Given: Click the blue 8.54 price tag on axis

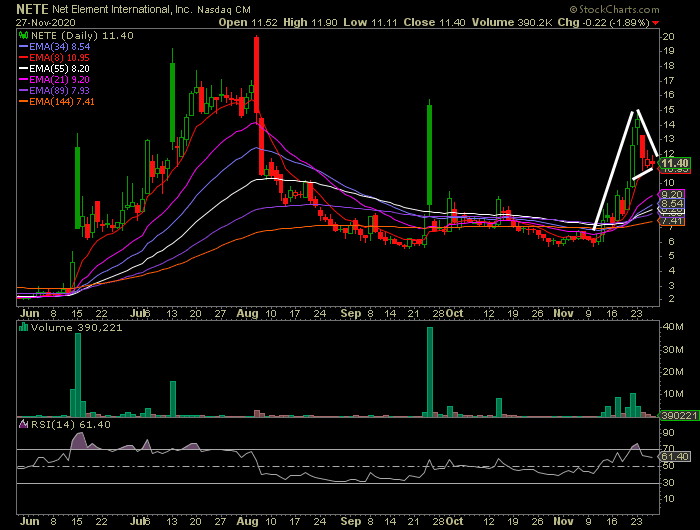Looking at the screenshot, I should 672,204.
